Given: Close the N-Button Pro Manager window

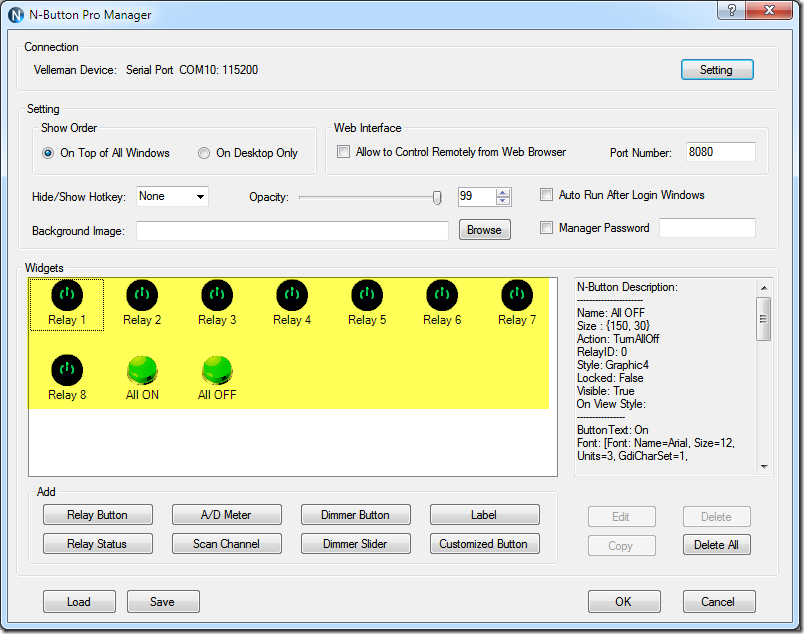Looking at the screenshot, I should click(x=769, y=10).
